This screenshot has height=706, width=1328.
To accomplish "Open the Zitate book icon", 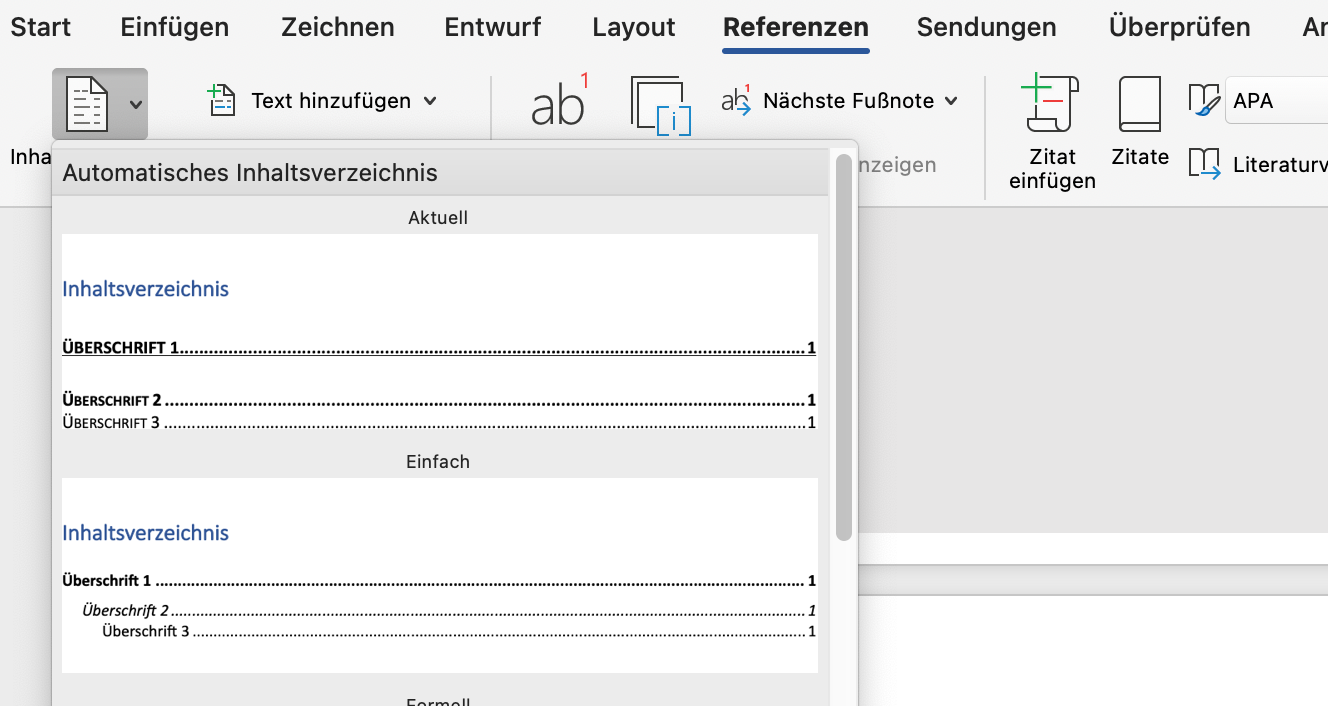I will click(x=1139, y=104).
